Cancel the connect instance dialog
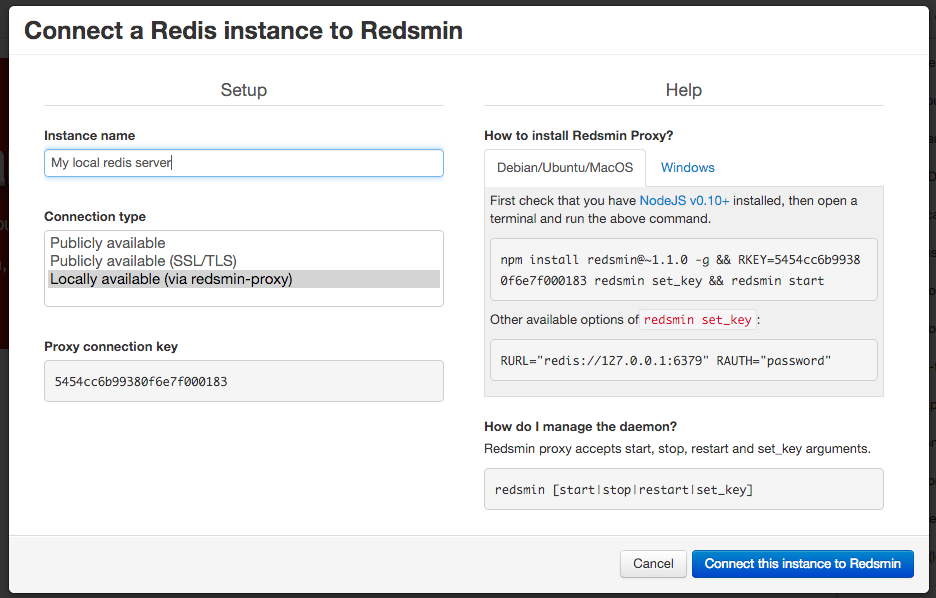 [653, 563]
